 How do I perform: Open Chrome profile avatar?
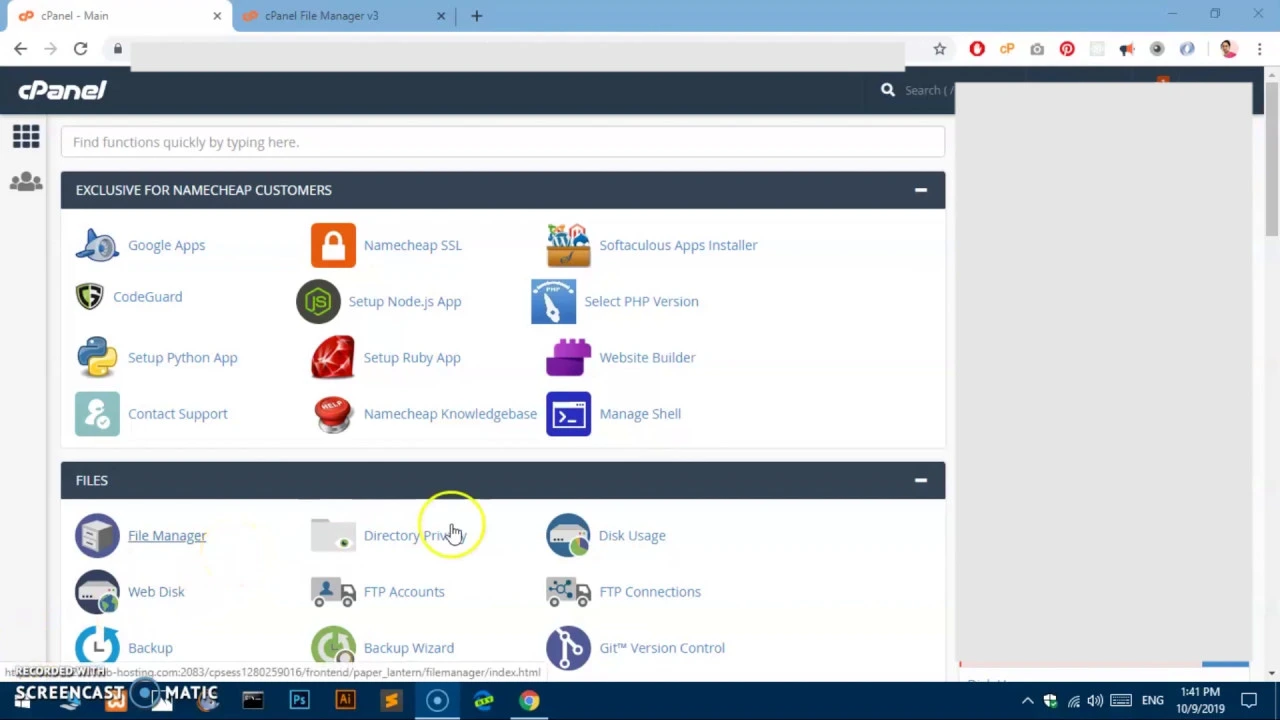(1229, 48)
